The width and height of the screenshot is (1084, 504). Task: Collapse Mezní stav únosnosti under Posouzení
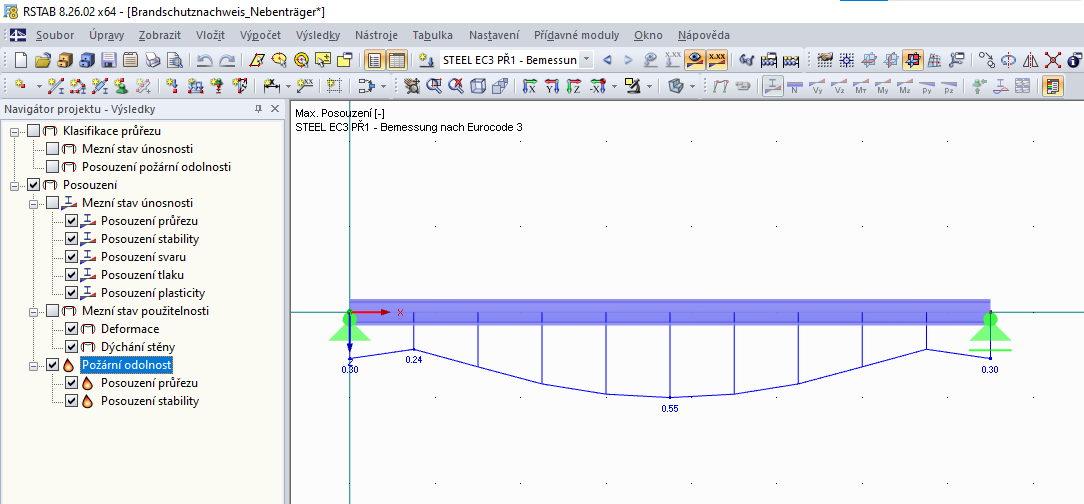pyautogui.click(x=34, y=203)
